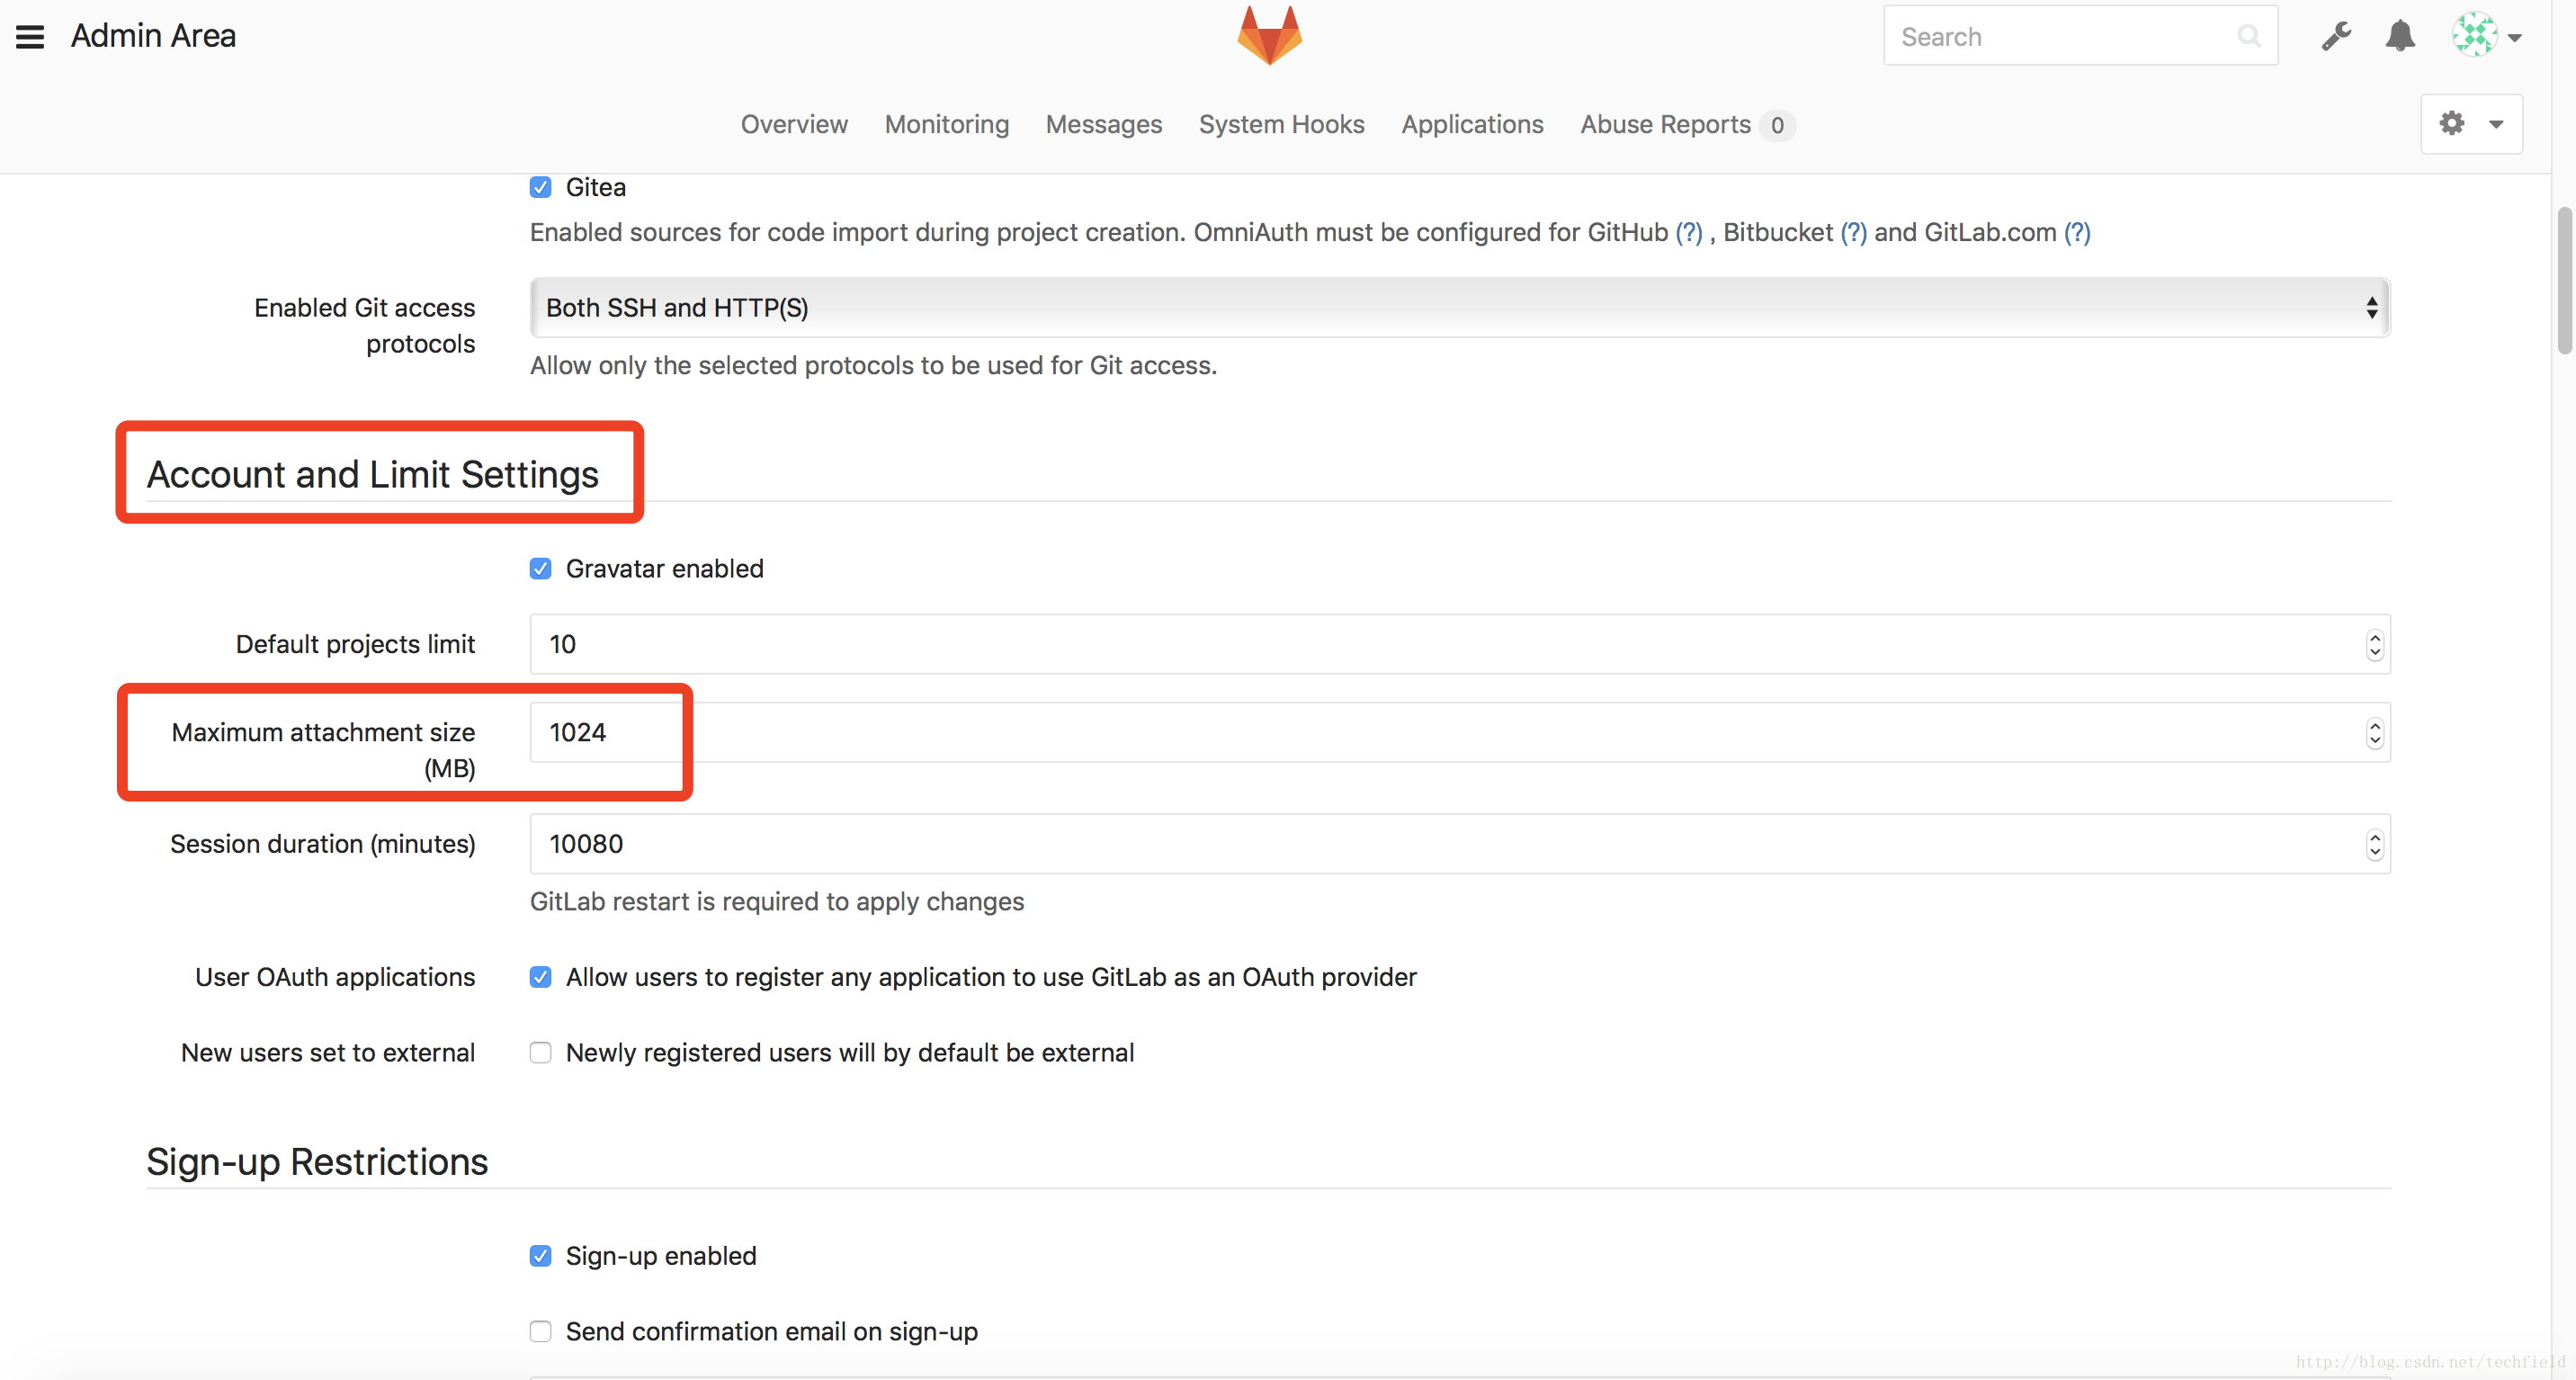This screenshot has height=1380, width=2576.
Task: Adjust Default projects limit stepper
Action: (2374, 644)
